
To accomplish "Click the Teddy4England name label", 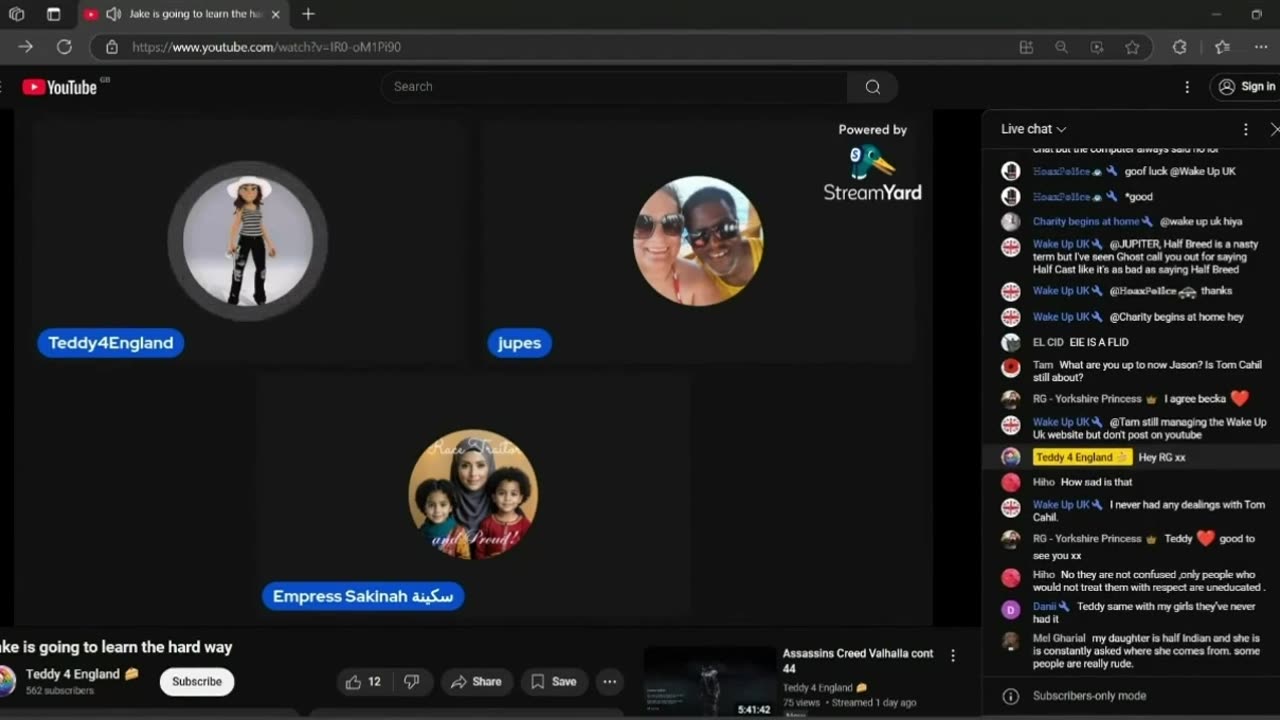I will click(111, 343).
